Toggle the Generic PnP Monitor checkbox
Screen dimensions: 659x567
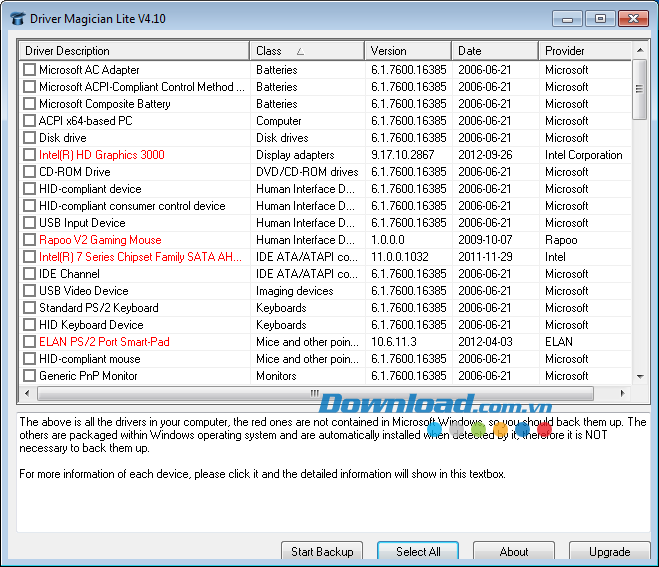click(x=29, y=375)
